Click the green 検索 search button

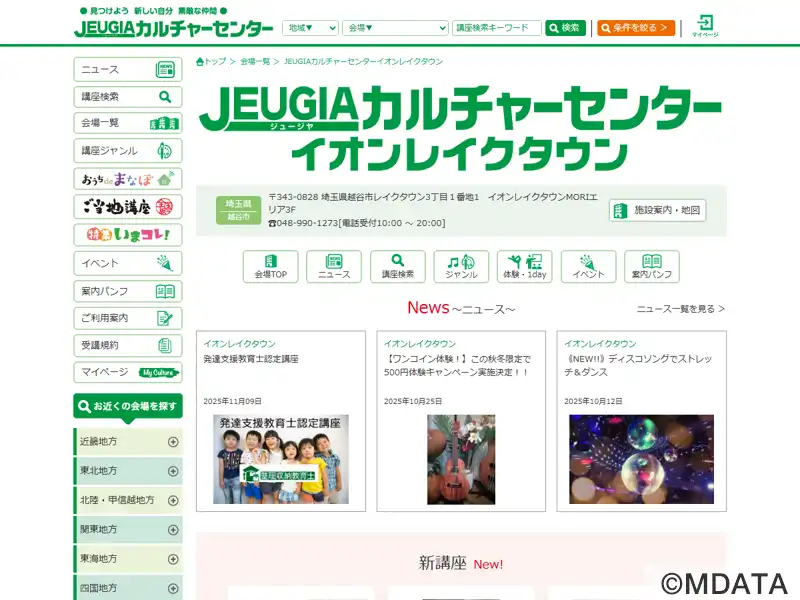click(565, 28)
